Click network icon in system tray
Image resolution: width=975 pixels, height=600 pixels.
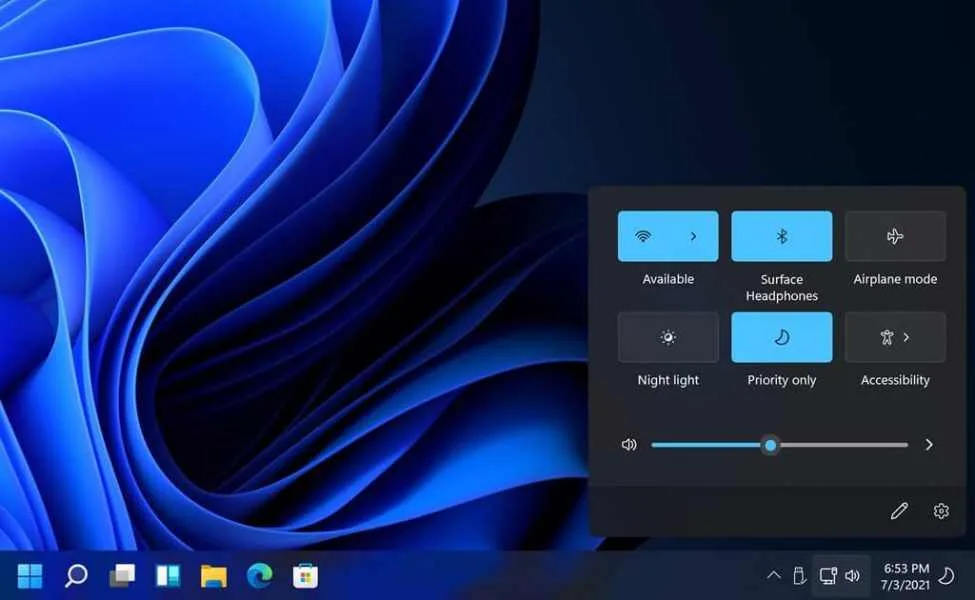[828, 576]
